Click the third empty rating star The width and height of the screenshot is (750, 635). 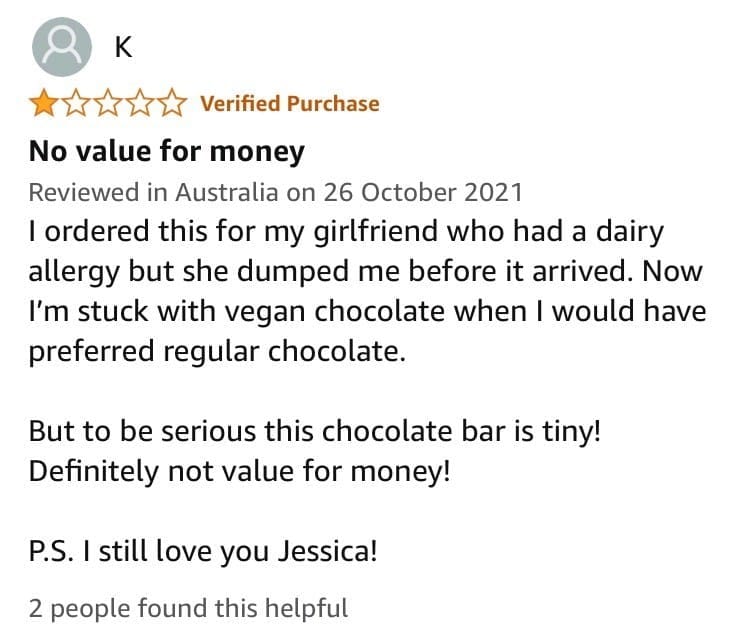108,103
